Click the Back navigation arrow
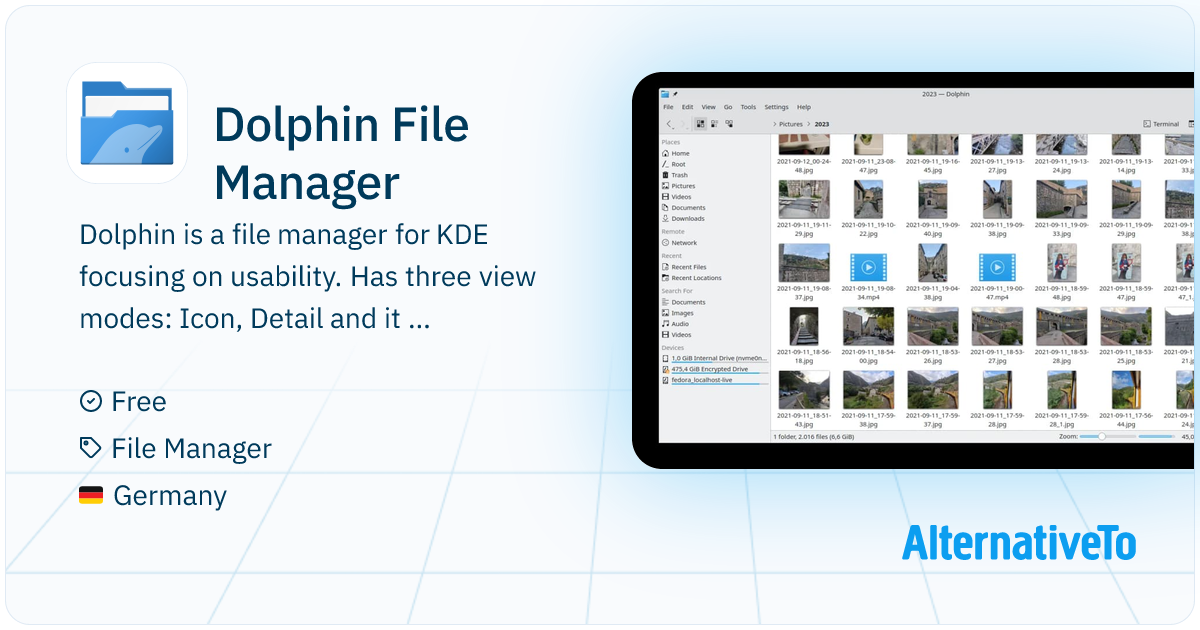The width and height of the screenshot is (1200, 630). 669,124
